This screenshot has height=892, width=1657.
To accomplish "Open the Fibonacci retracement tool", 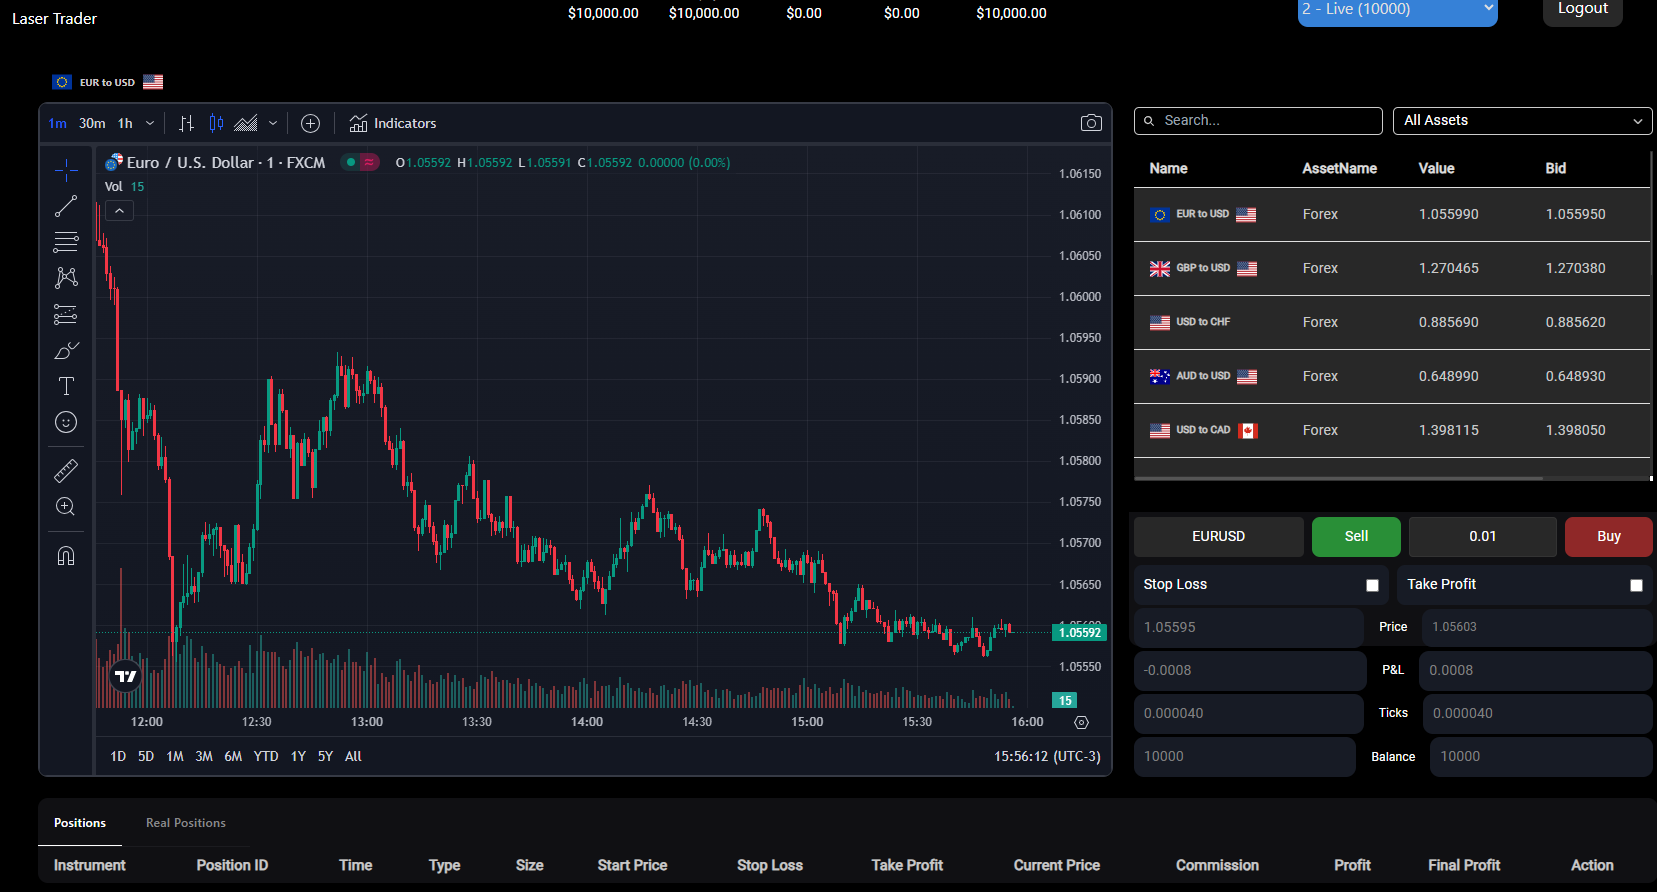I will pyautogui.click(x=66, y=242).
